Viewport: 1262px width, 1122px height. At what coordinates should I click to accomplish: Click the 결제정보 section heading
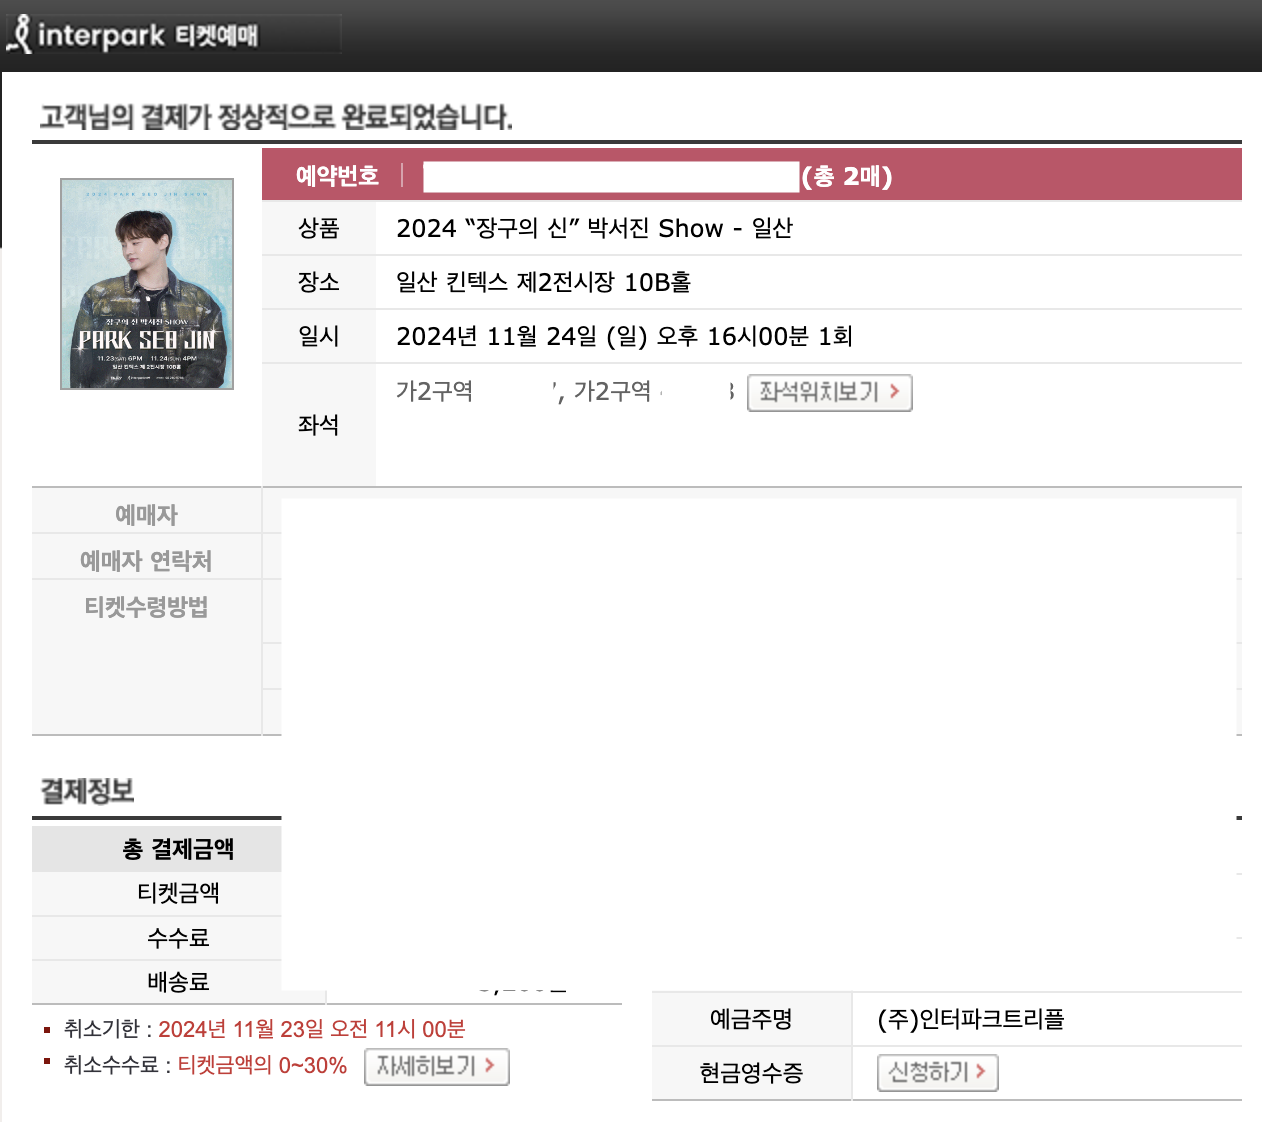87,791
